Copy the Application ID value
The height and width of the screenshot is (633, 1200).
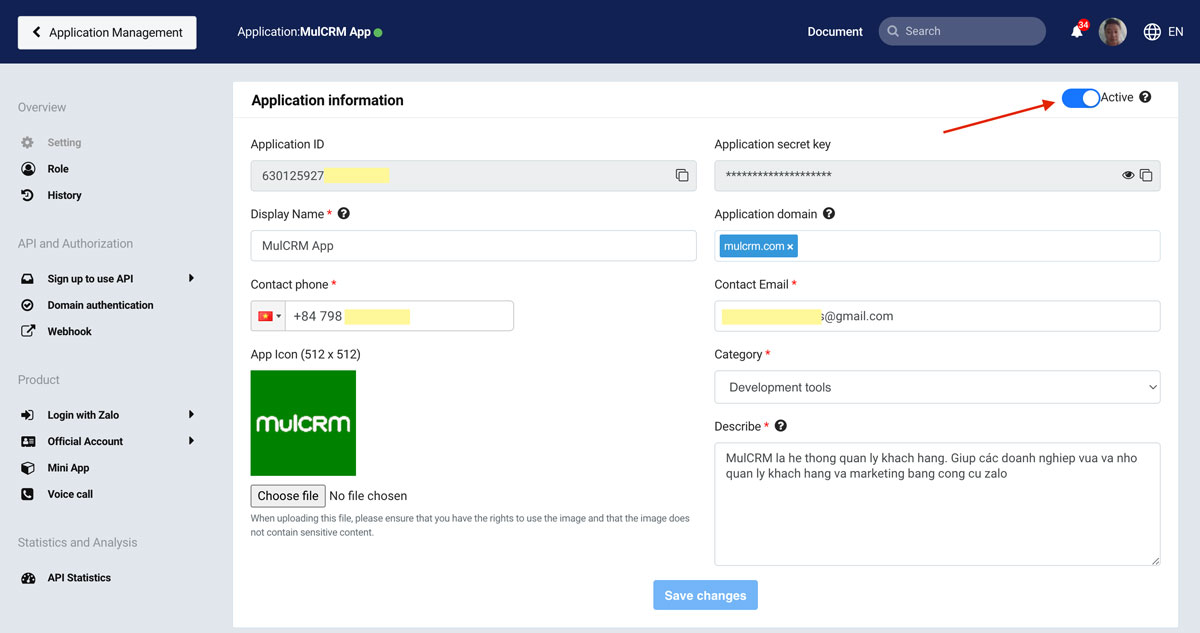(682, 175)
